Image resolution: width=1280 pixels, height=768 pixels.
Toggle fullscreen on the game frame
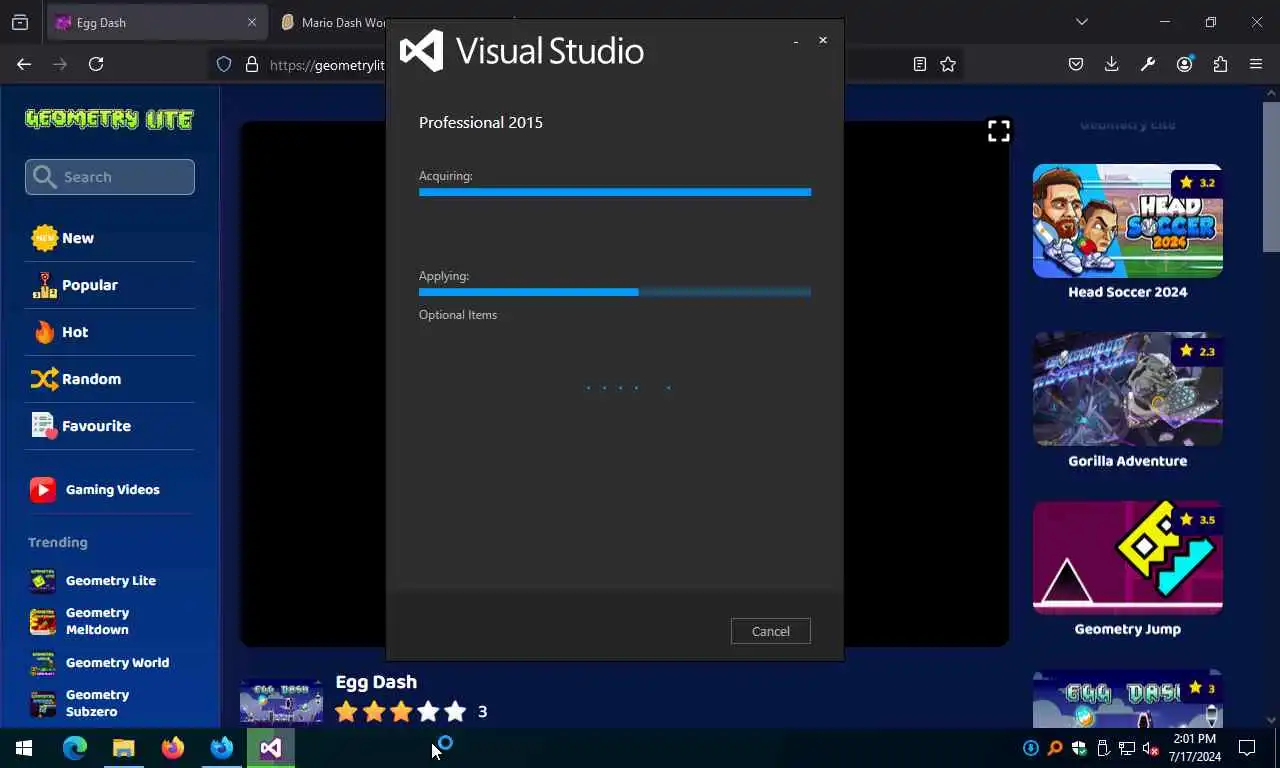tap(999, 131)
